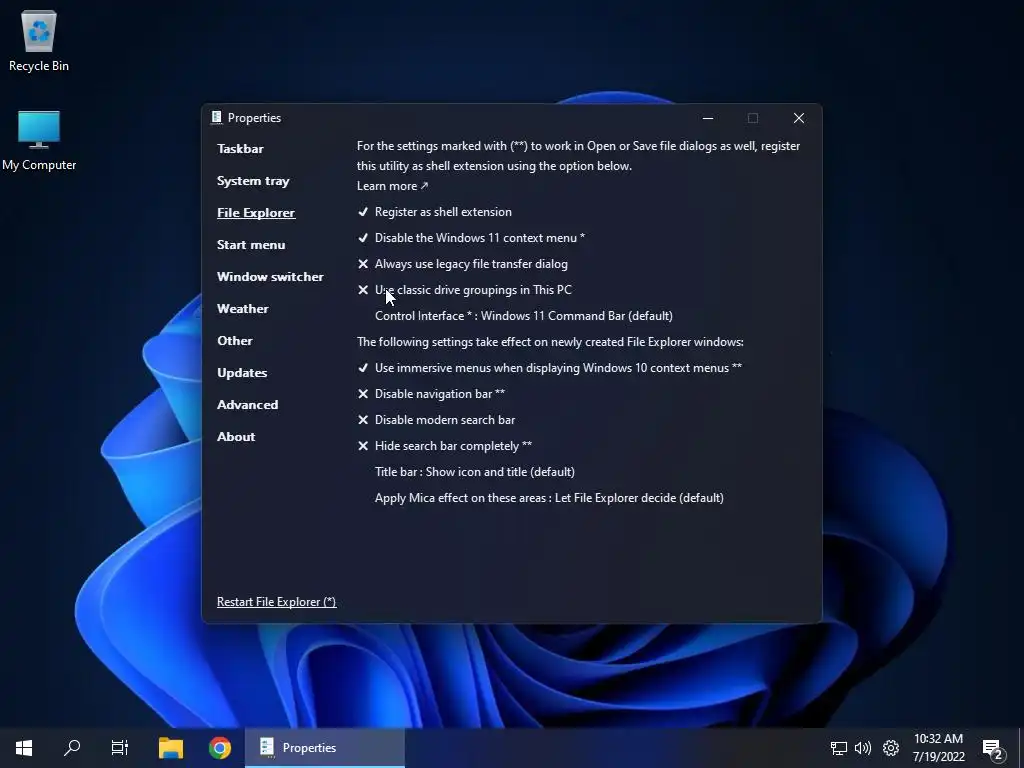
Task: Enable Disable navigation bar option
Action: point(432,394)
